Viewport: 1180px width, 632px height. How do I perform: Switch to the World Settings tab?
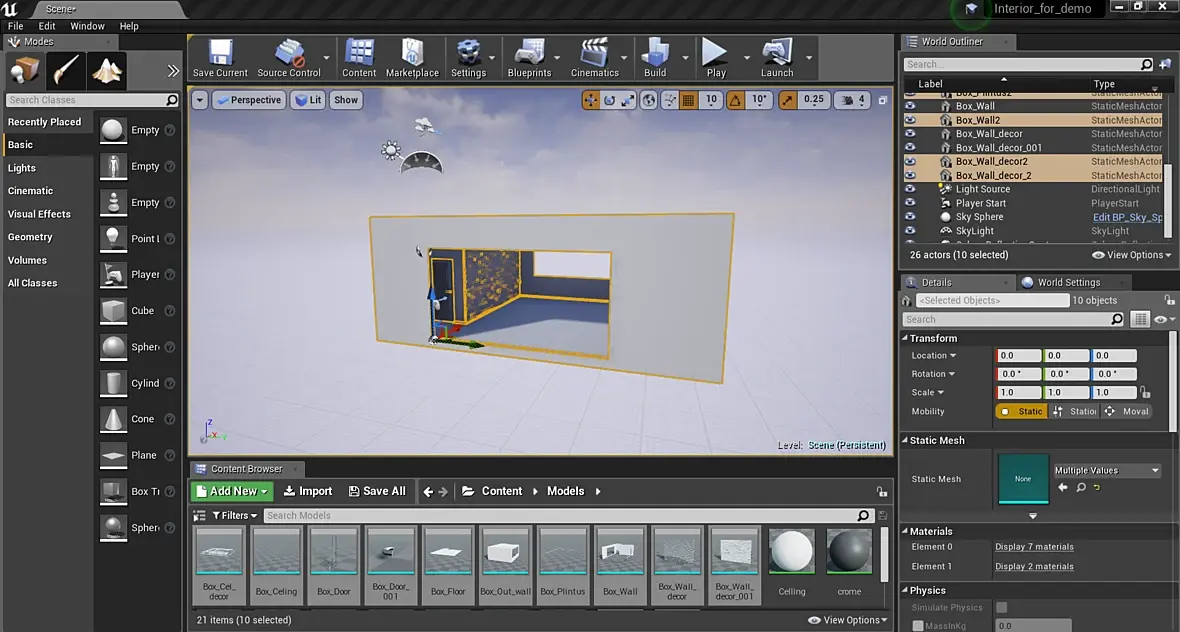(x=1067, y=282)
